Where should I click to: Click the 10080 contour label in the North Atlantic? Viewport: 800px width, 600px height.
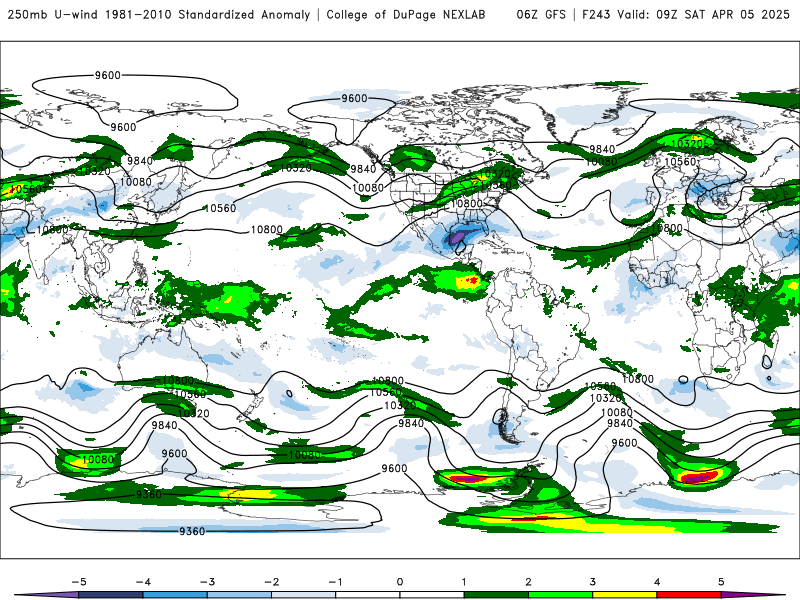pos(602,162)
